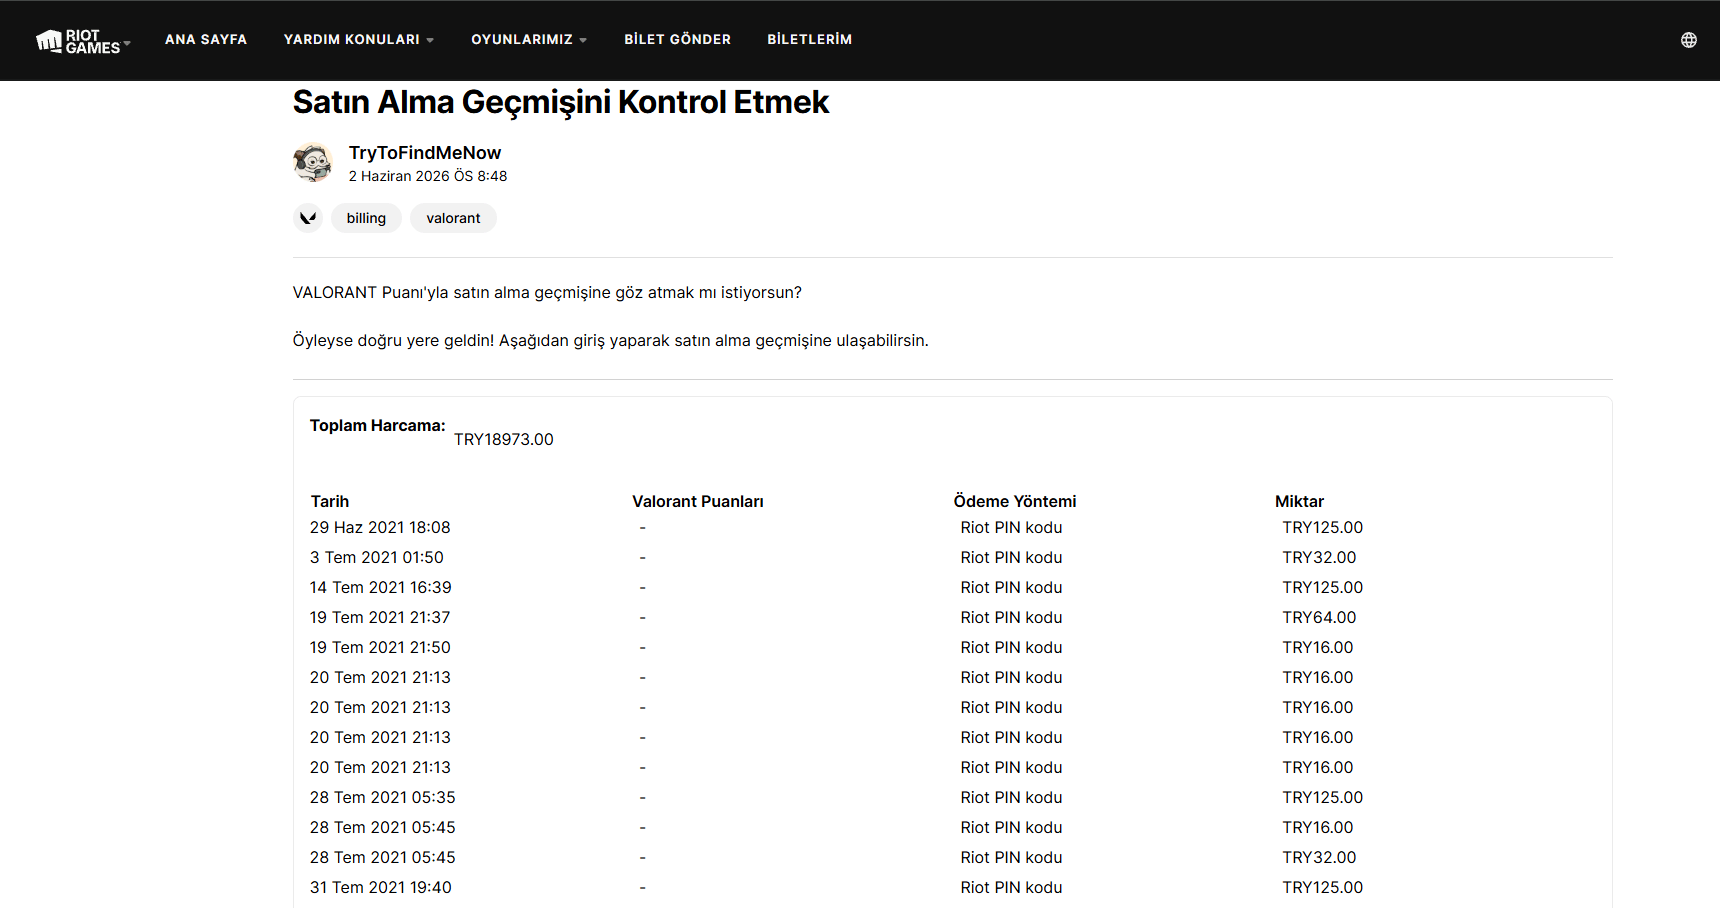Click the Toplam Harcama label
This screenshot has width=1720, height=908.
(378, 426)
